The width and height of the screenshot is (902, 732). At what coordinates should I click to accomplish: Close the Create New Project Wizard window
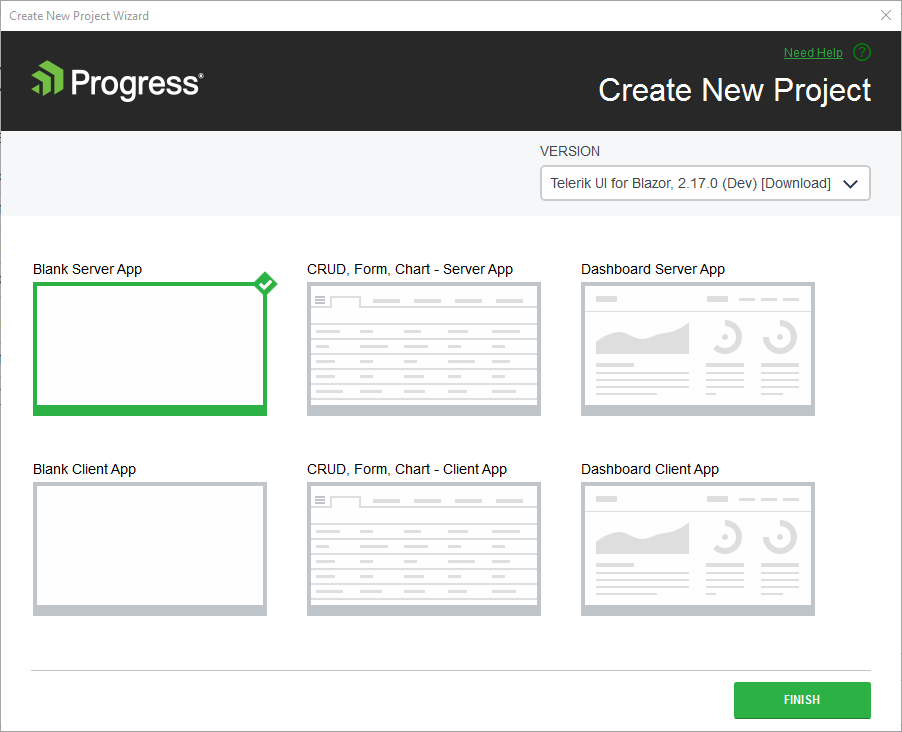(x=886, y=16)
